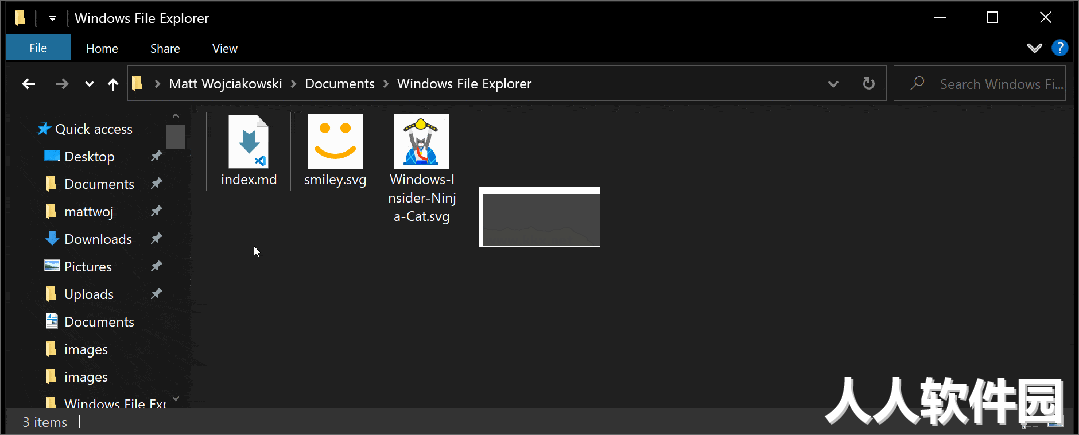The width and height of the screenshot is (1079, 435).
Task: Expand chevron after Matt Wojciakowski breadcrumb
Action: click(295, 84)
